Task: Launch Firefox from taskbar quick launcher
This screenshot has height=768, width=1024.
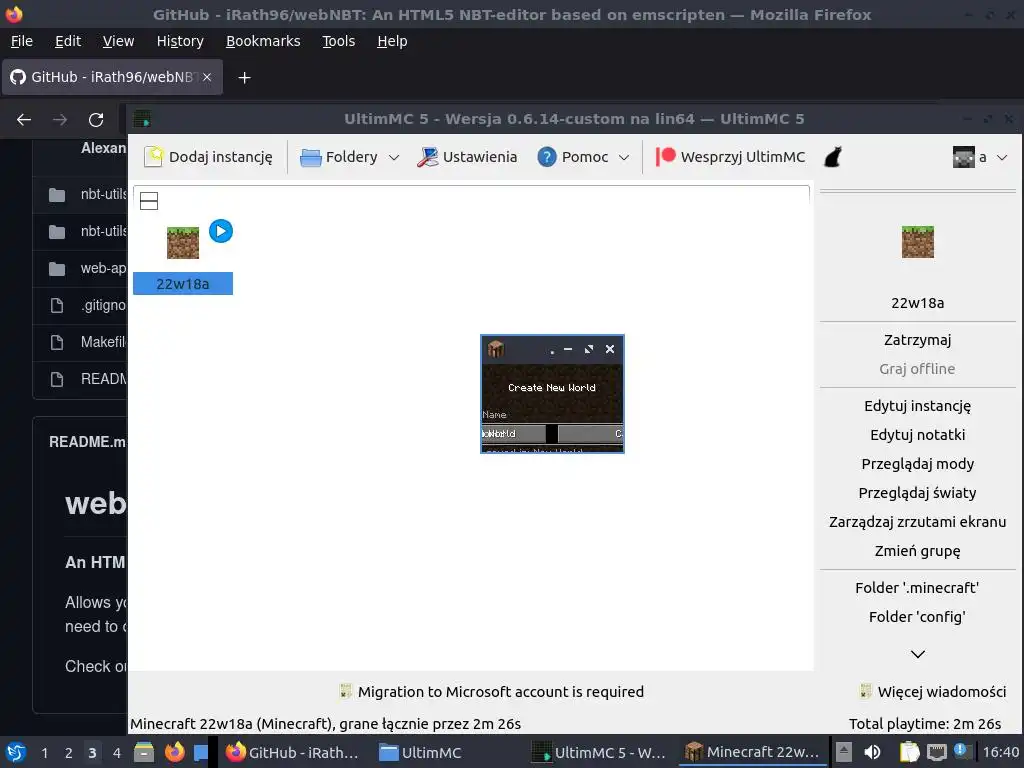Action: 174,752
